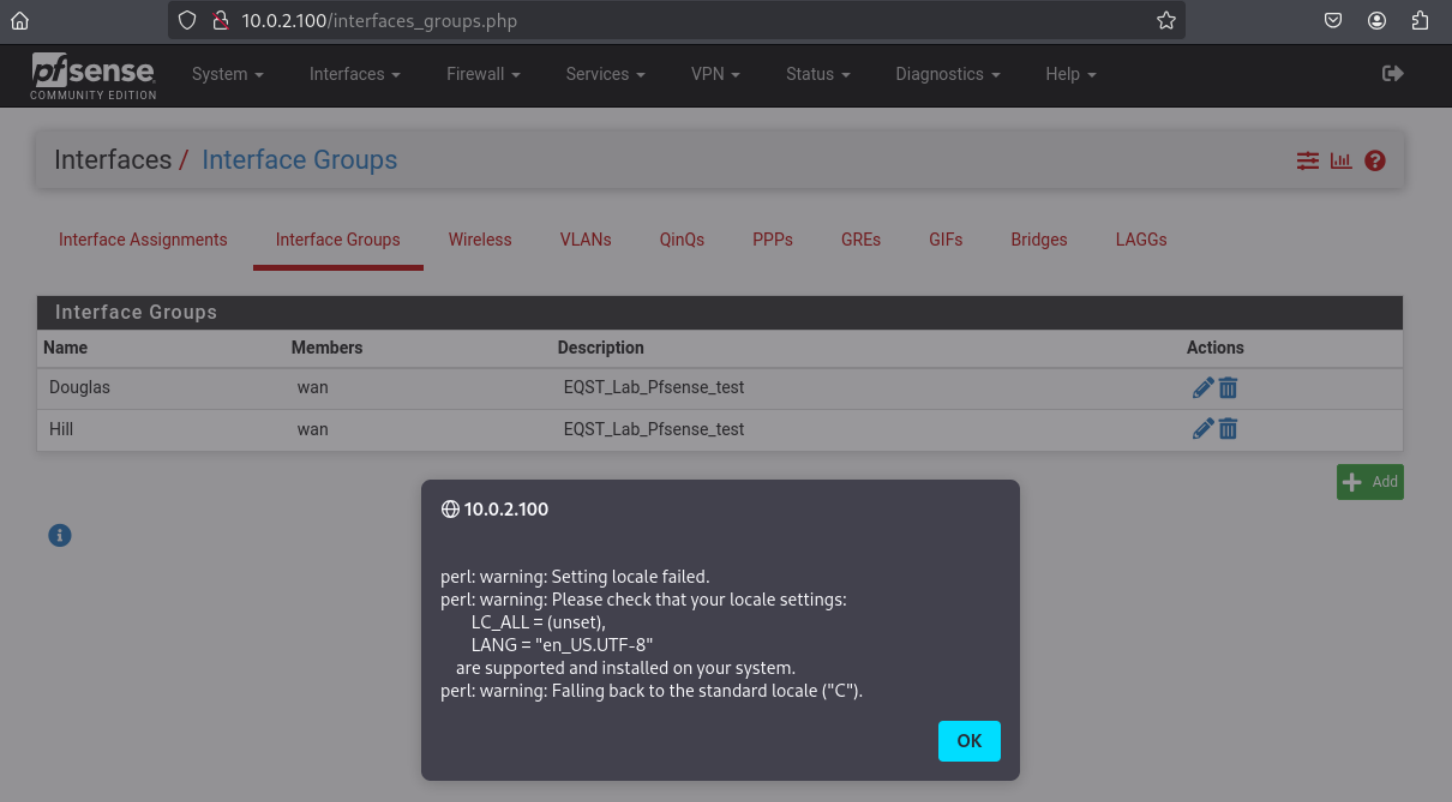Screen dimensions: 1452x802
Task: Open the red help question mark icon
Action: click(x=1375, y=160)
